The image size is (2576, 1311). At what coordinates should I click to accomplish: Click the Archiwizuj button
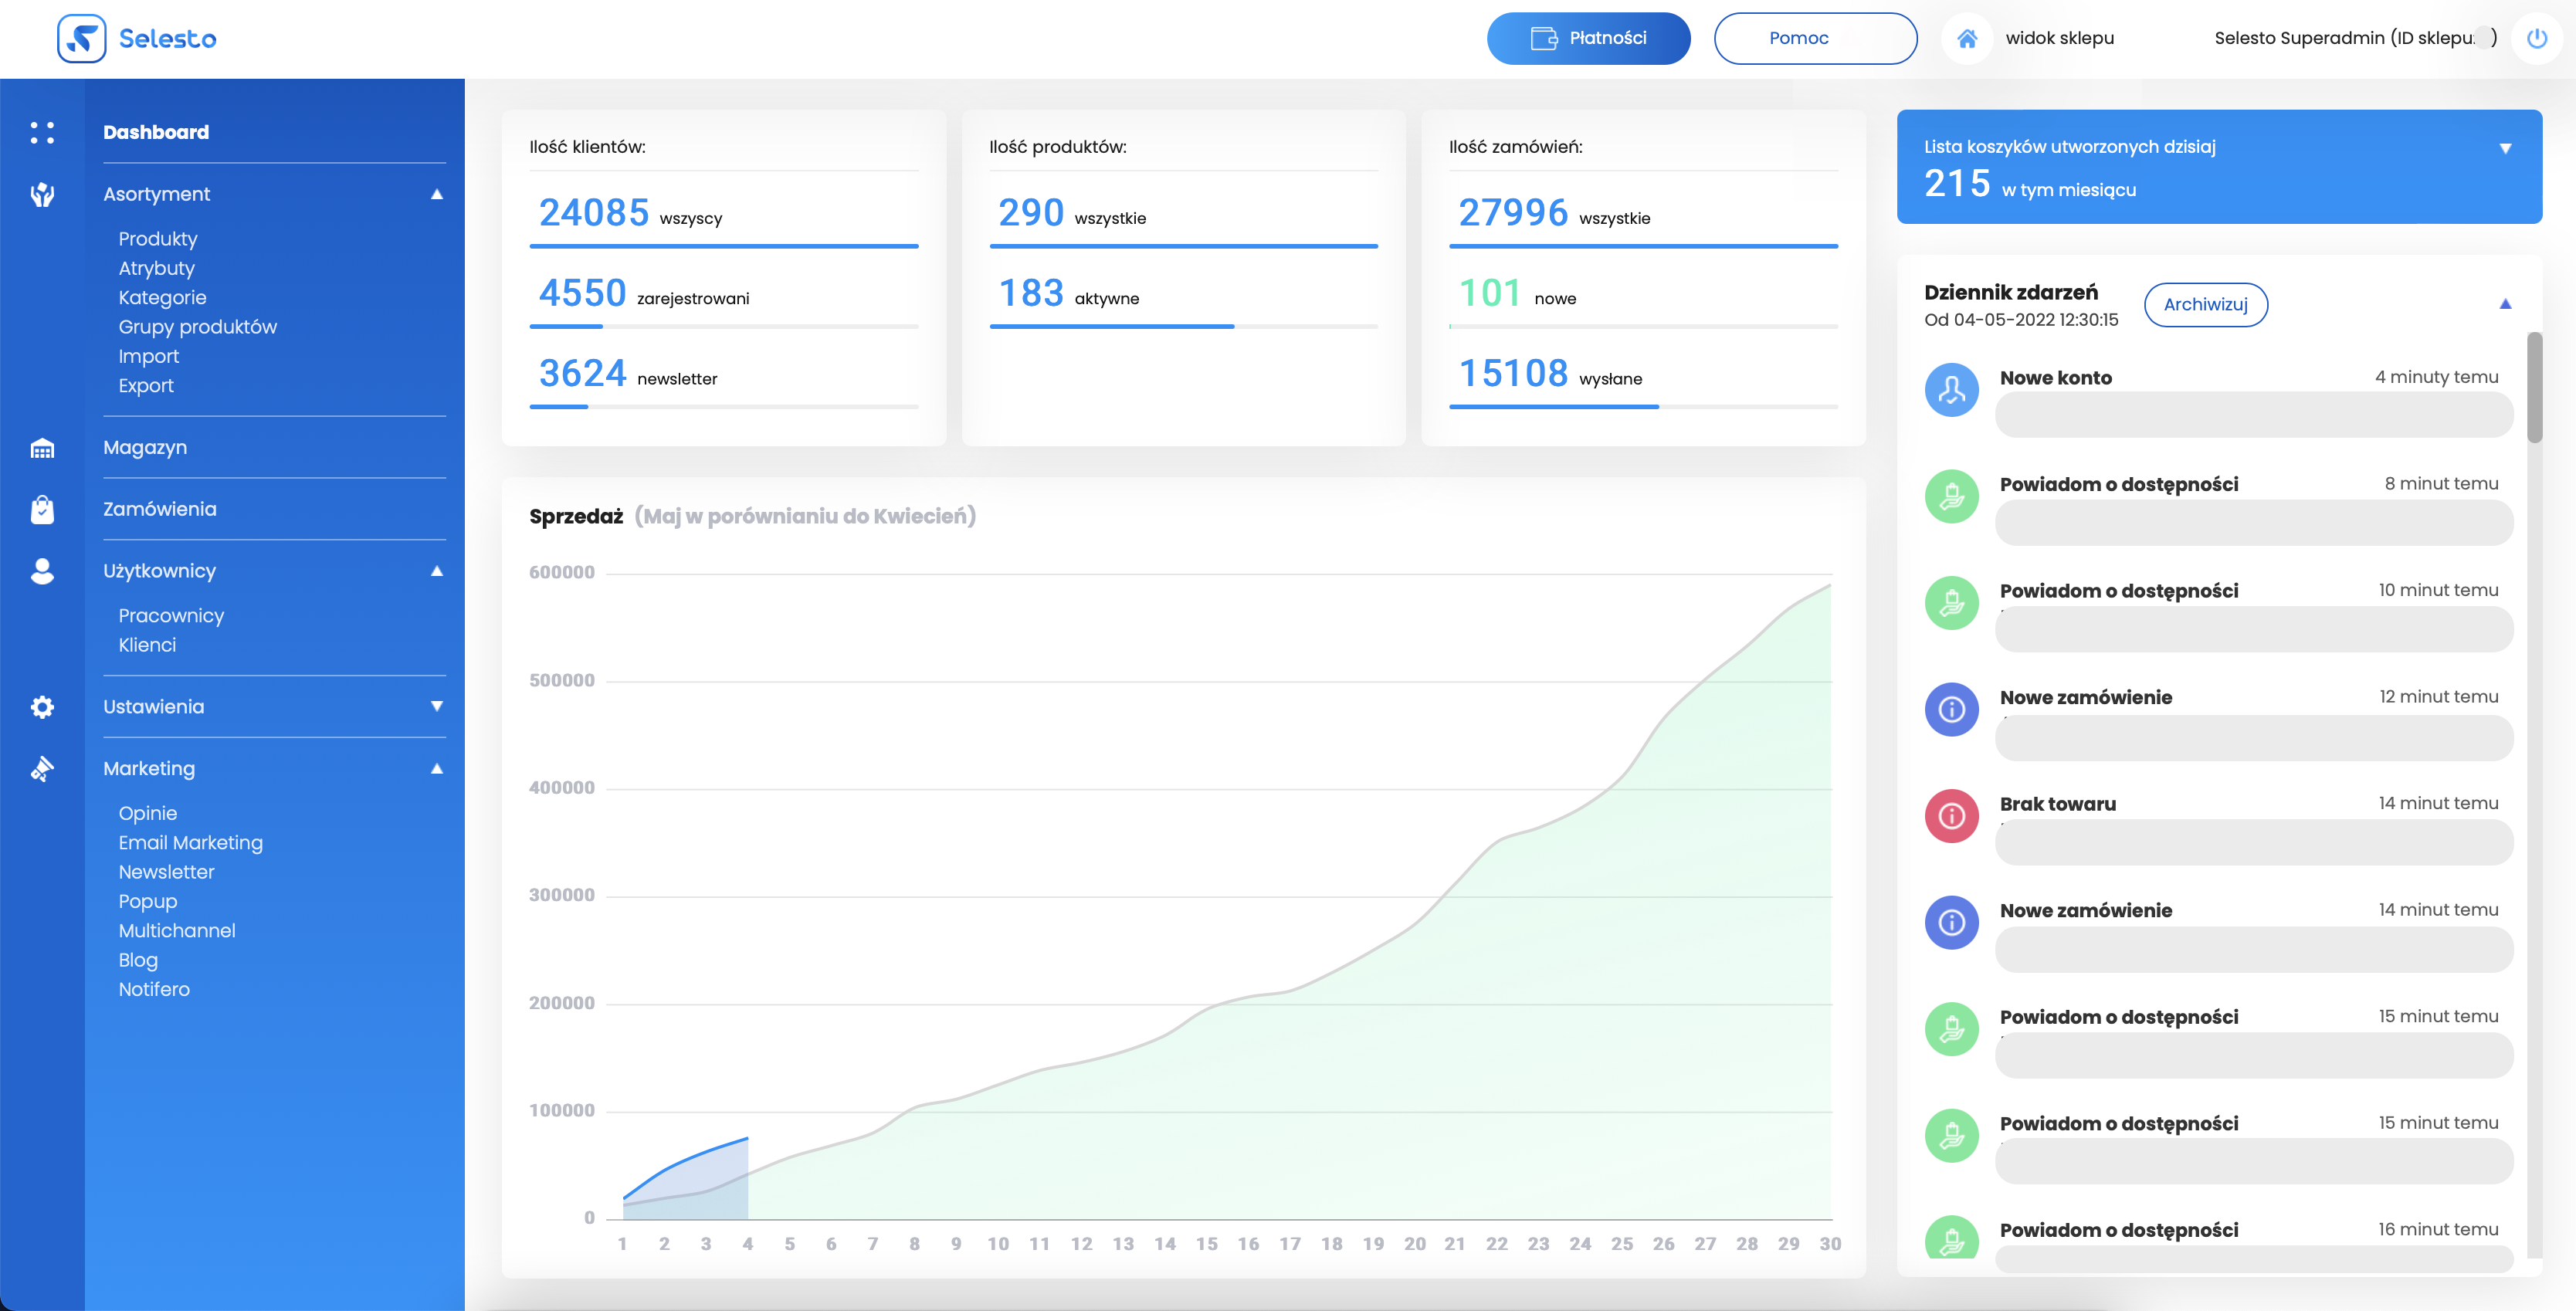(2205, 304)
